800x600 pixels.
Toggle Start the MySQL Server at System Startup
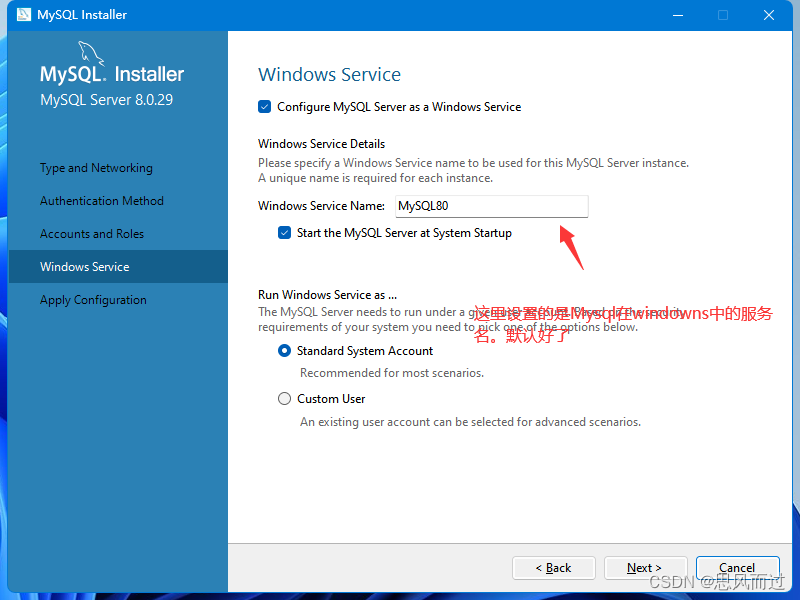pos(284,233)
